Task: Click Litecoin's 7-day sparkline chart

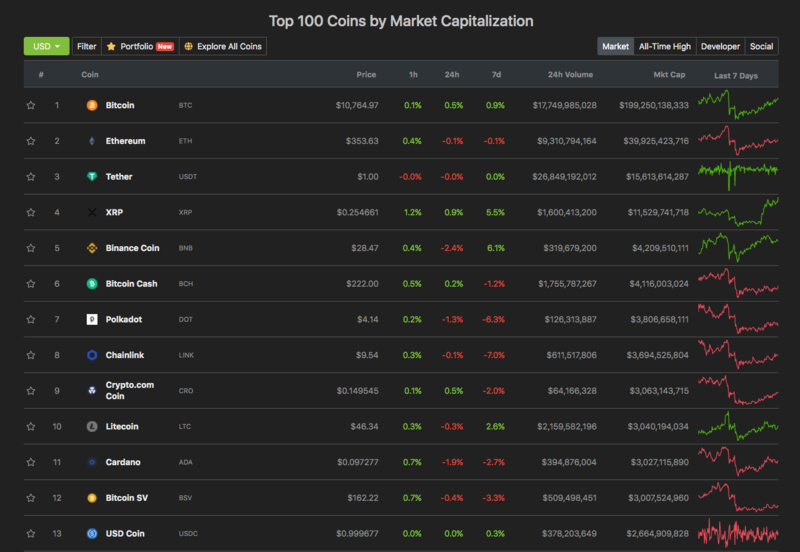Action: (738, 426)
